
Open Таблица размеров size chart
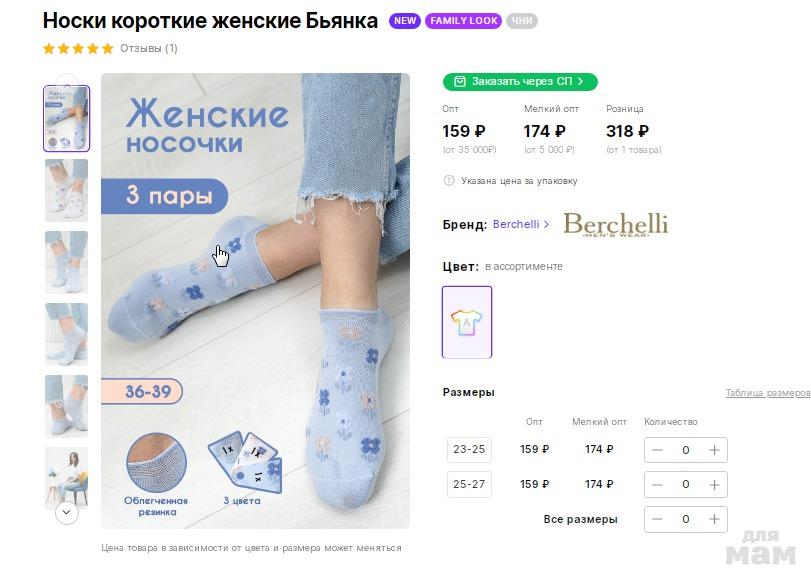point(767,393)
